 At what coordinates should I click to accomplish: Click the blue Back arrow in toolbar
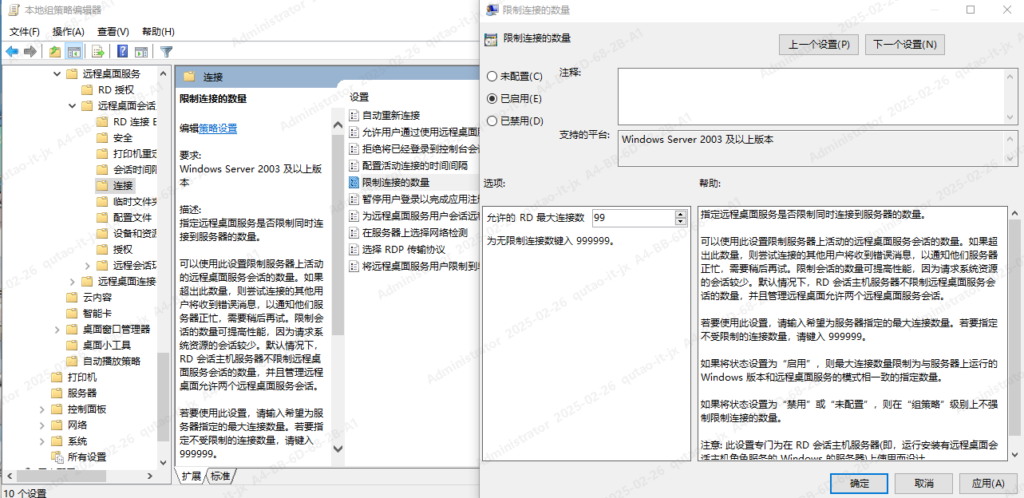(12, 52)
